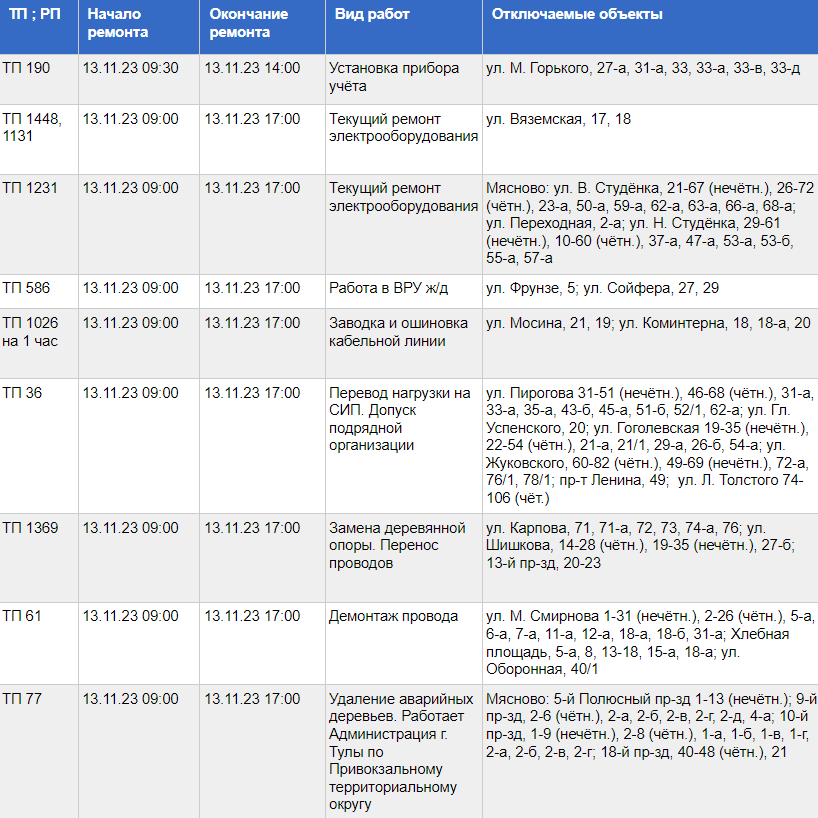Click work type in ТП 1448 row
Screen dimensions: 818x818
pos(404,139)
